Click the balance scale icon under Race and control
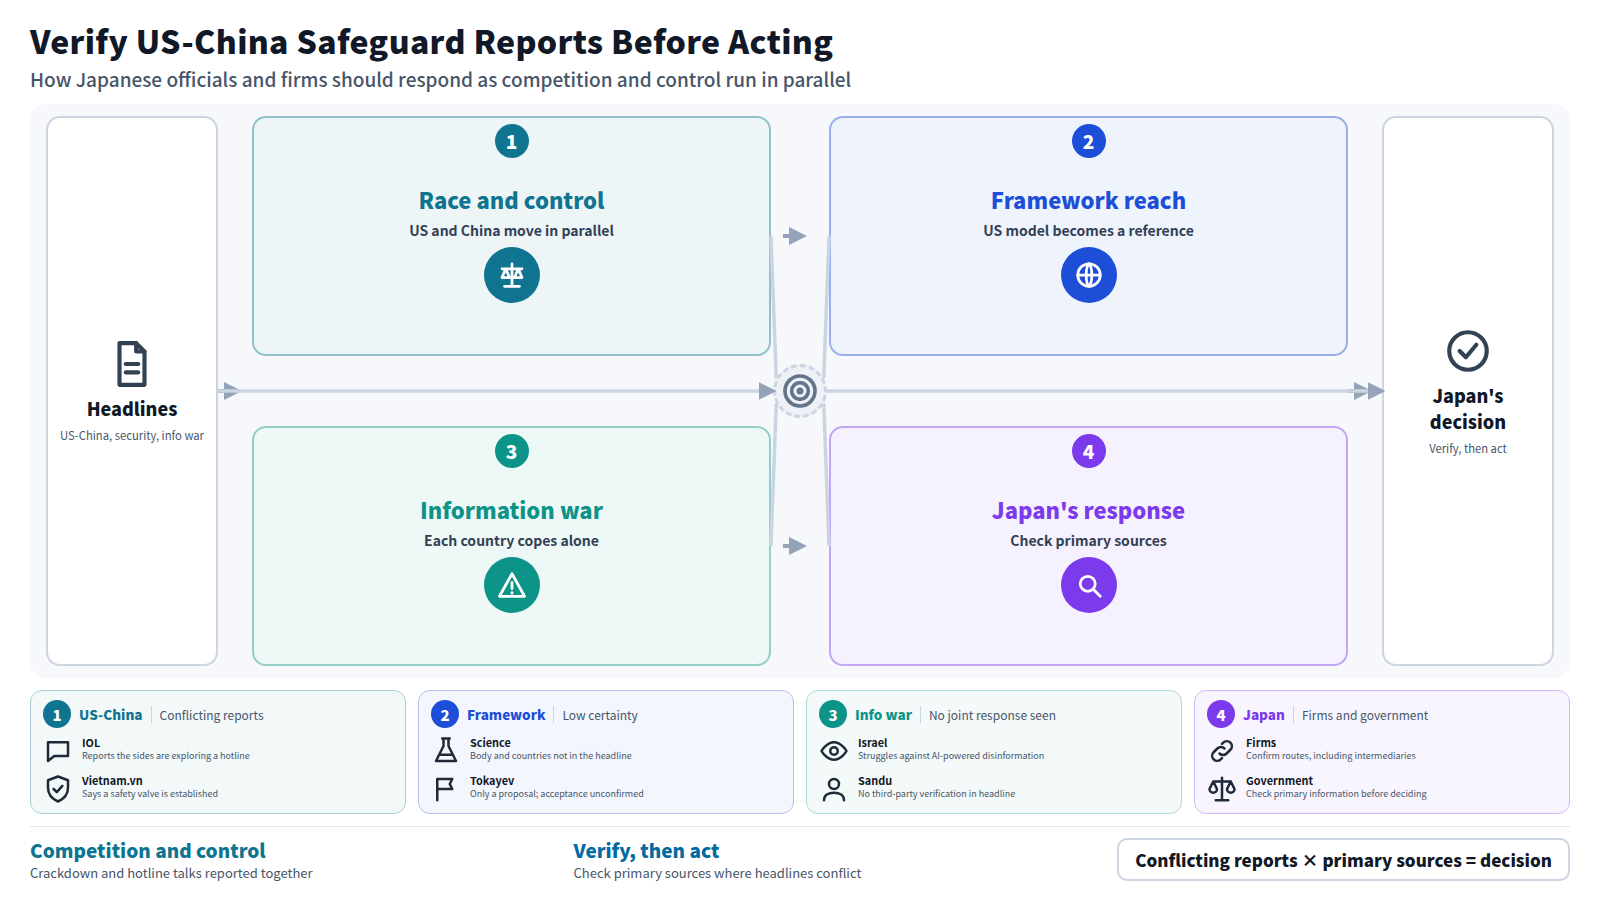This screenshot has width=1600, height=900. [x=512, y=275]
